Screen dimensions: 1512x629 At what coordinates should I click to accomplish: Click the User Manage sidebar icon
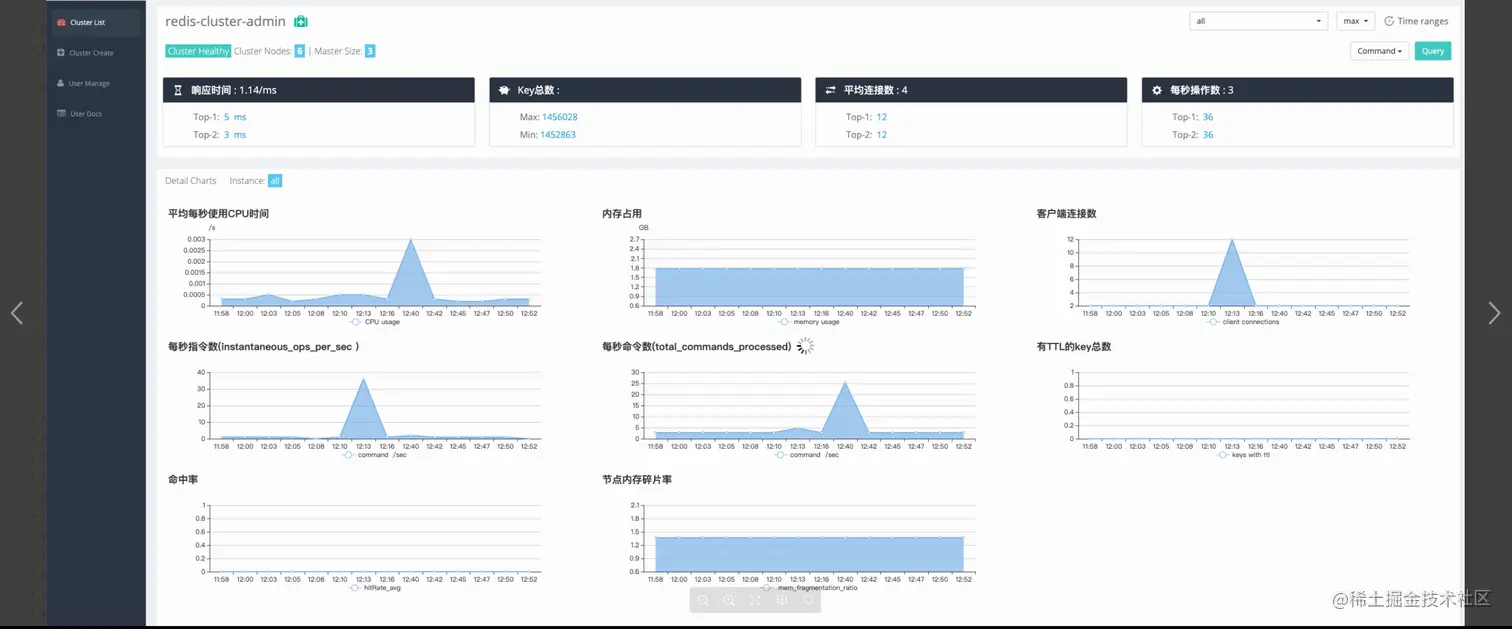[61, 83]
